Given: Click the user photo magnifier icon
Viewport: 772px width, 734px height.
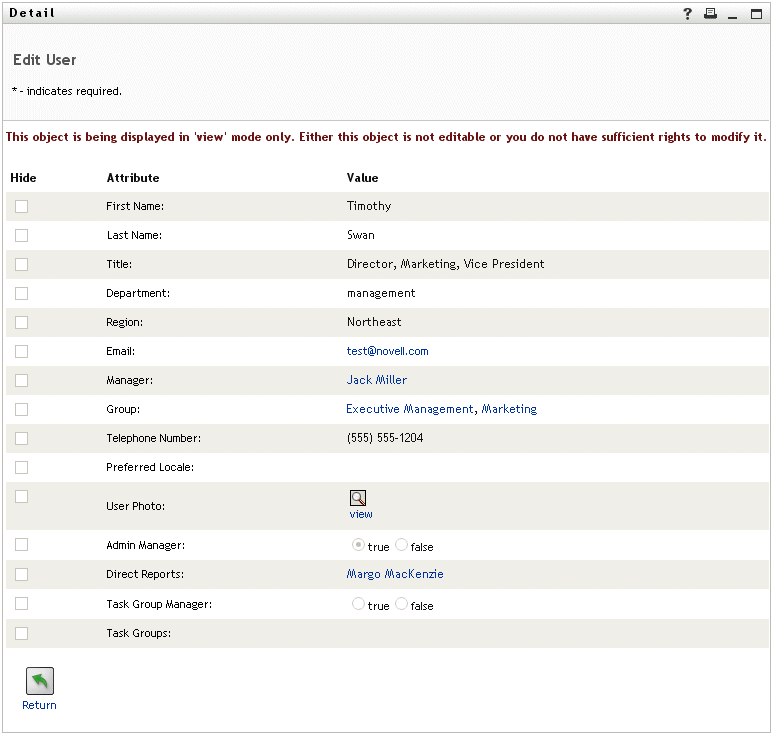Looking at the screenshot, I should tap(358, 498).
